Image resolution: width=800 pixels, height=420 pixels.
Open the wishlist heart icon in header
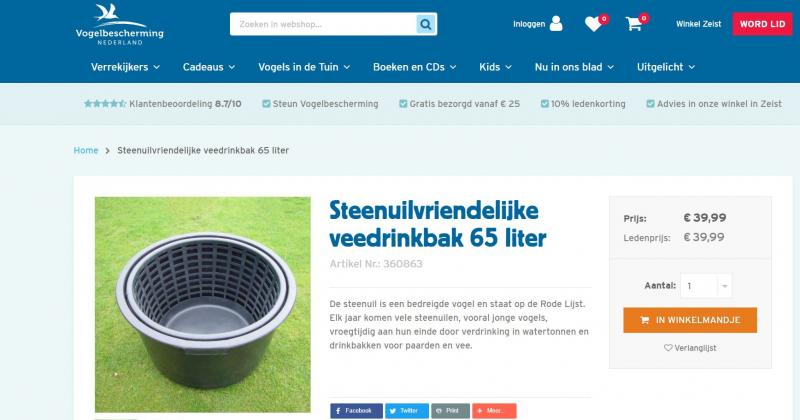click(x=593, y=23)
